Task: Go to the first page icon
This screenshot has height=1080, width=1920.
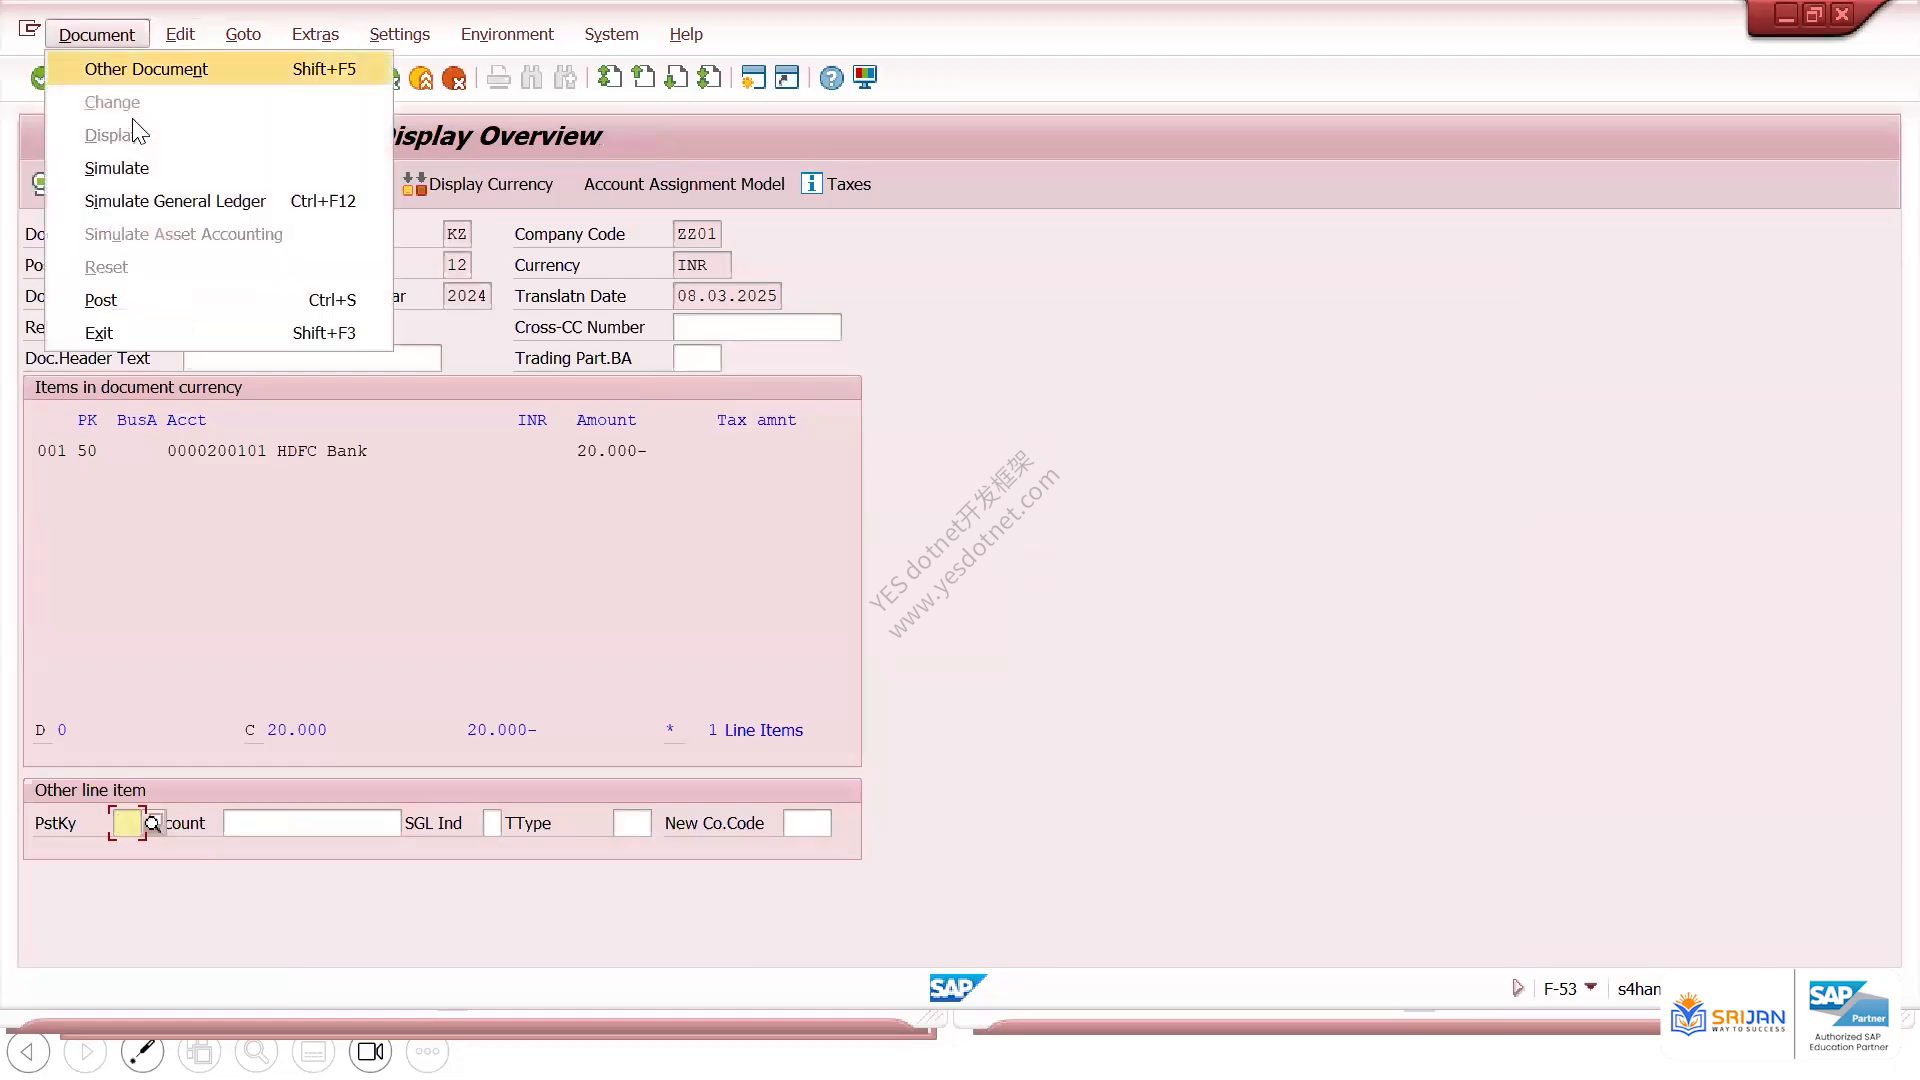Action: 609,77
